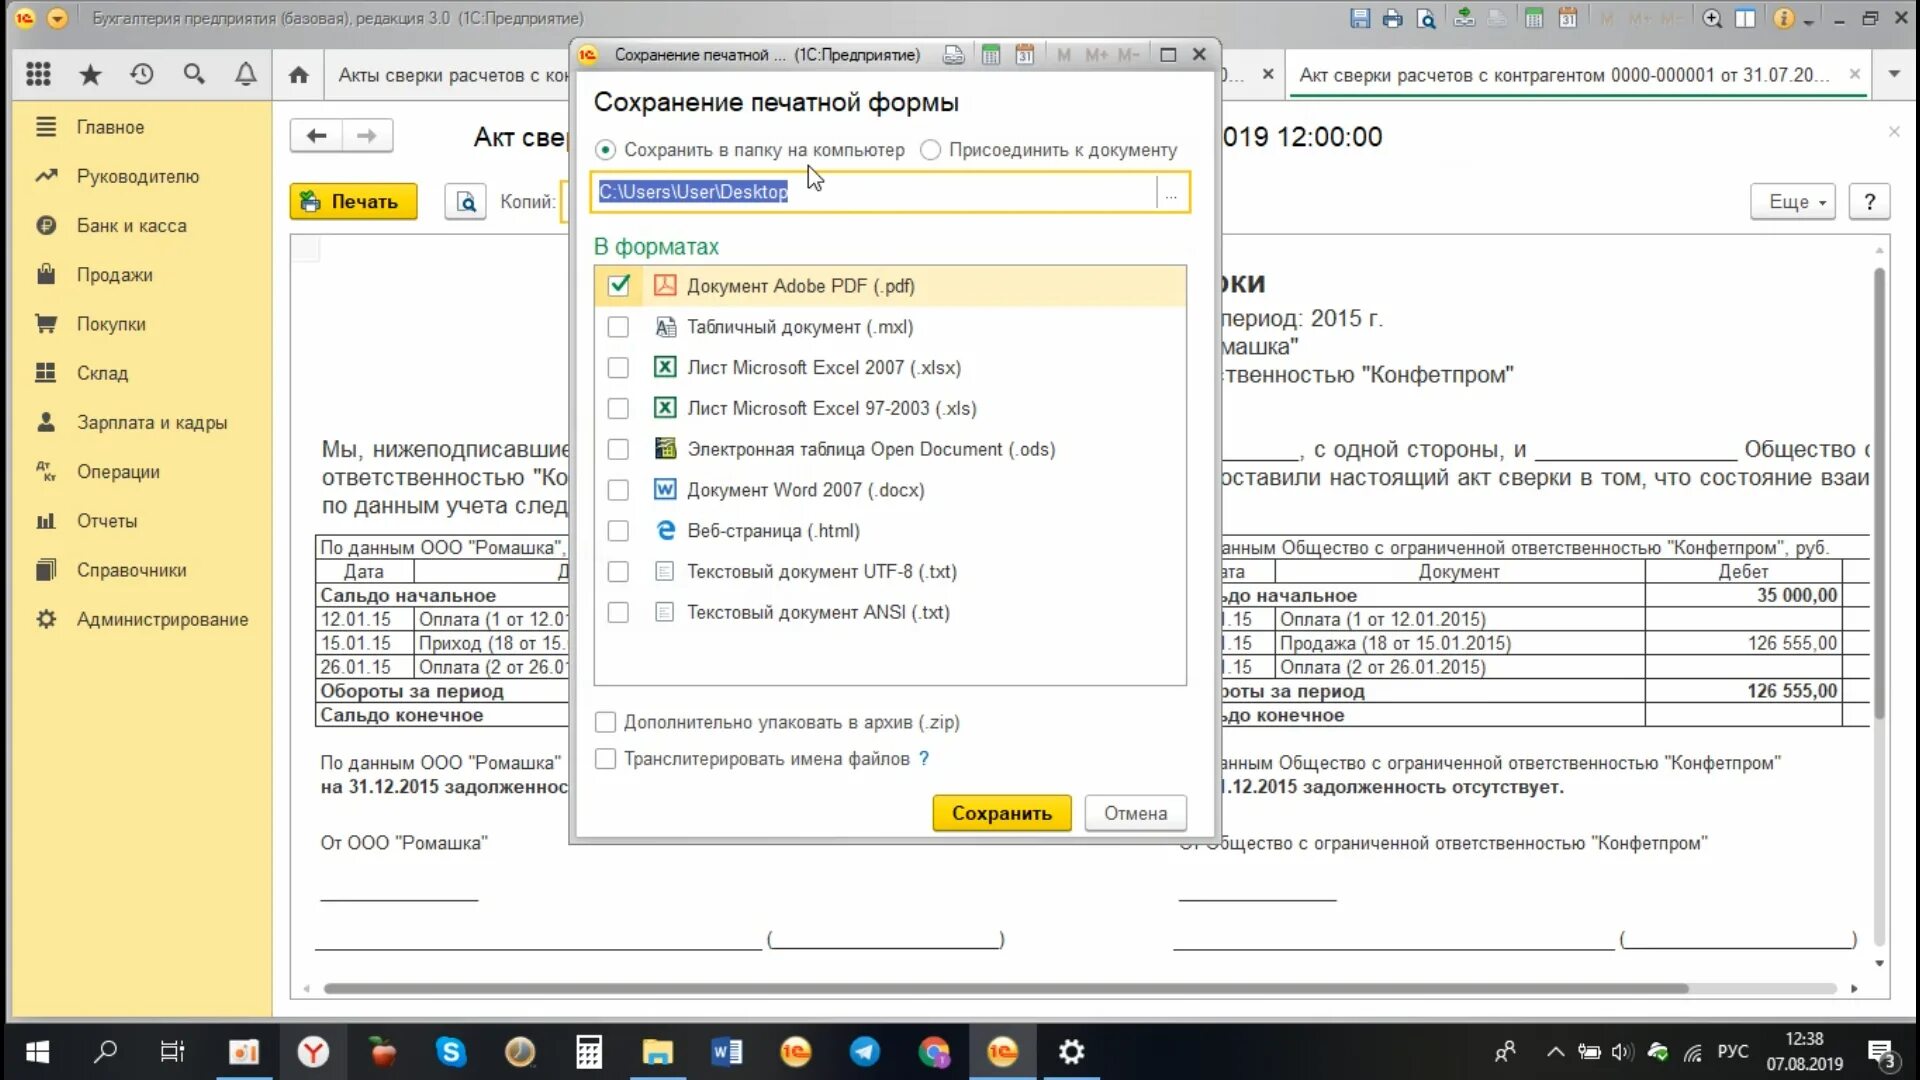Check the zip archive packing option
Viewport: 1920px width, 1080px height.
tap(605, 722)
